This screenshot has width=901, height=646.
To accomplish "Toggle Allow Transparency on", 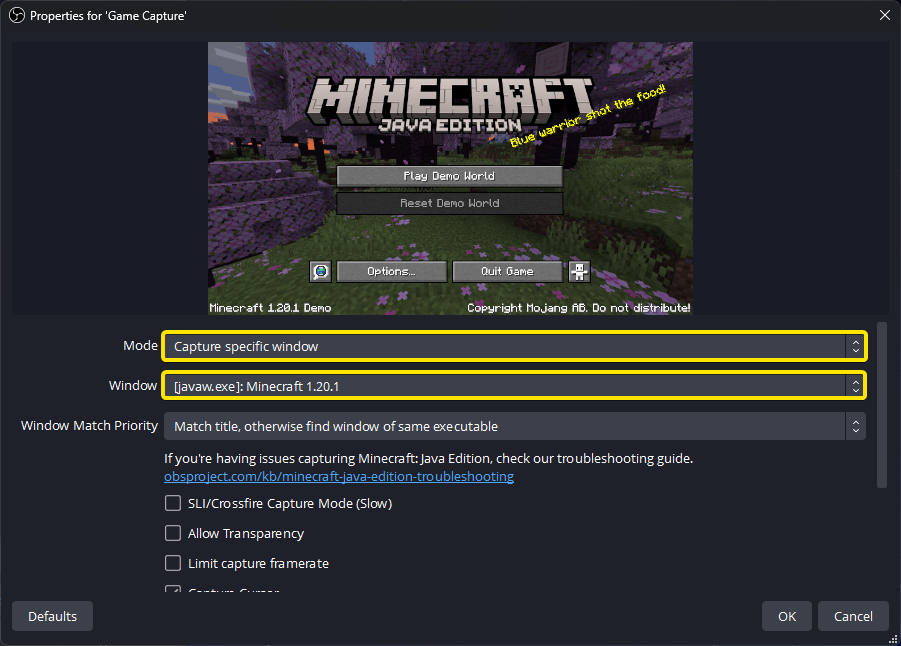I will click(172, 533).
